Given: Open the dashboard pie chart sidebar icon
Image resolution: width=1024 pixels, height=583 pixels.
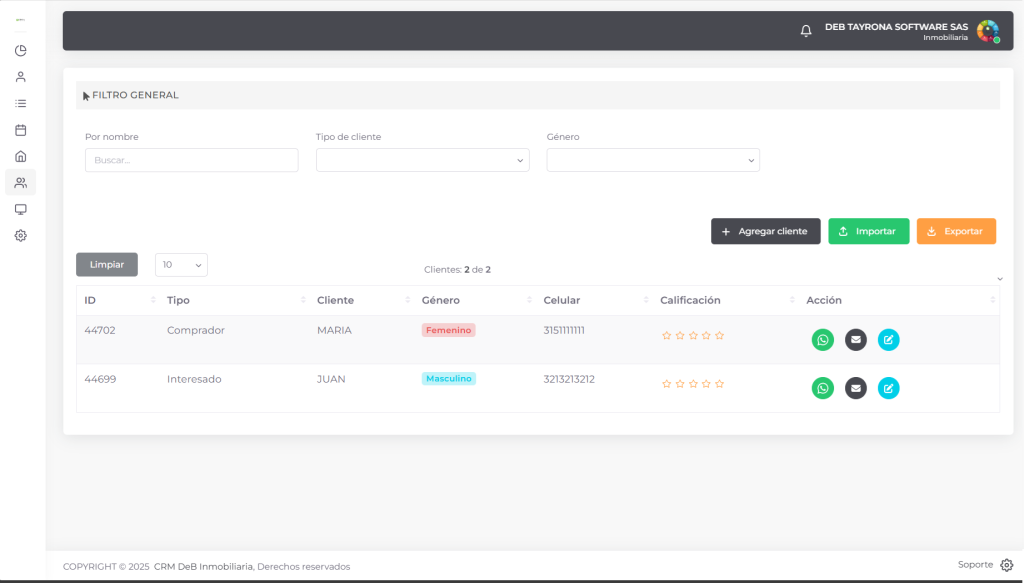Looking at the screenshot, I should coord(20,51).
